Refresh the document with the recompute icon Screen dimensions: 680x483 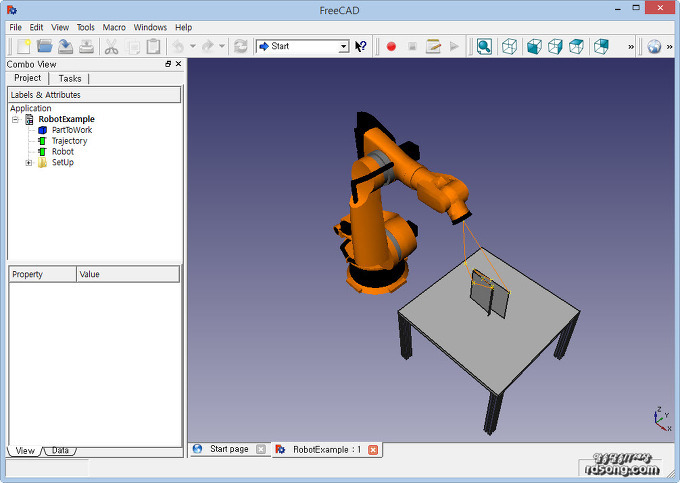point(241,46)
